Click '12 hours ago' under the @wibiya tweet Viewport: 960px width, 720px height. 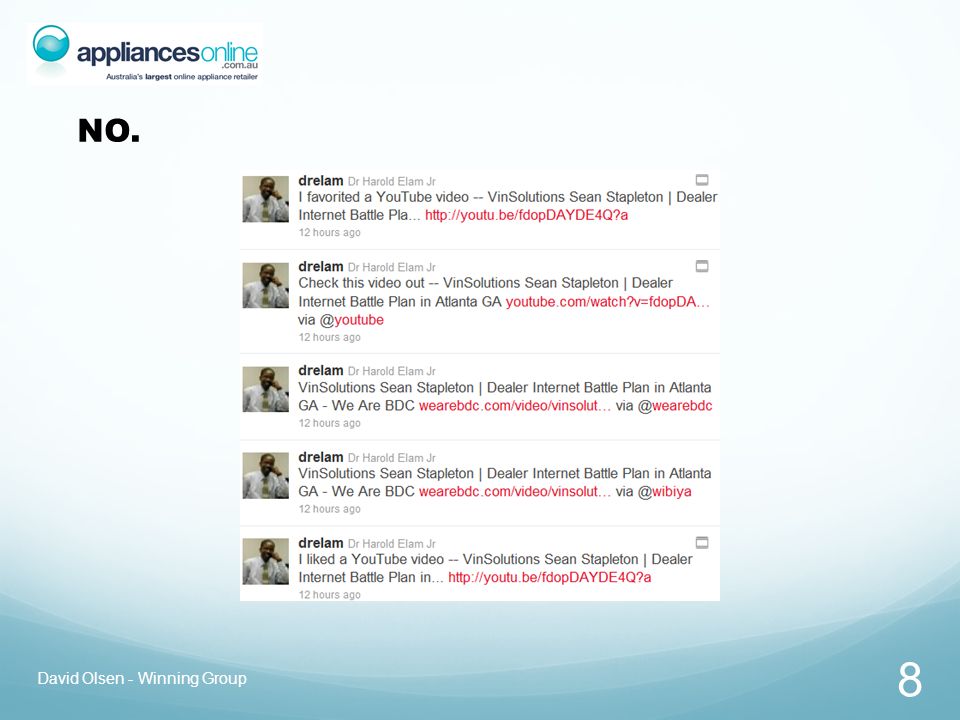click(329, 509)
